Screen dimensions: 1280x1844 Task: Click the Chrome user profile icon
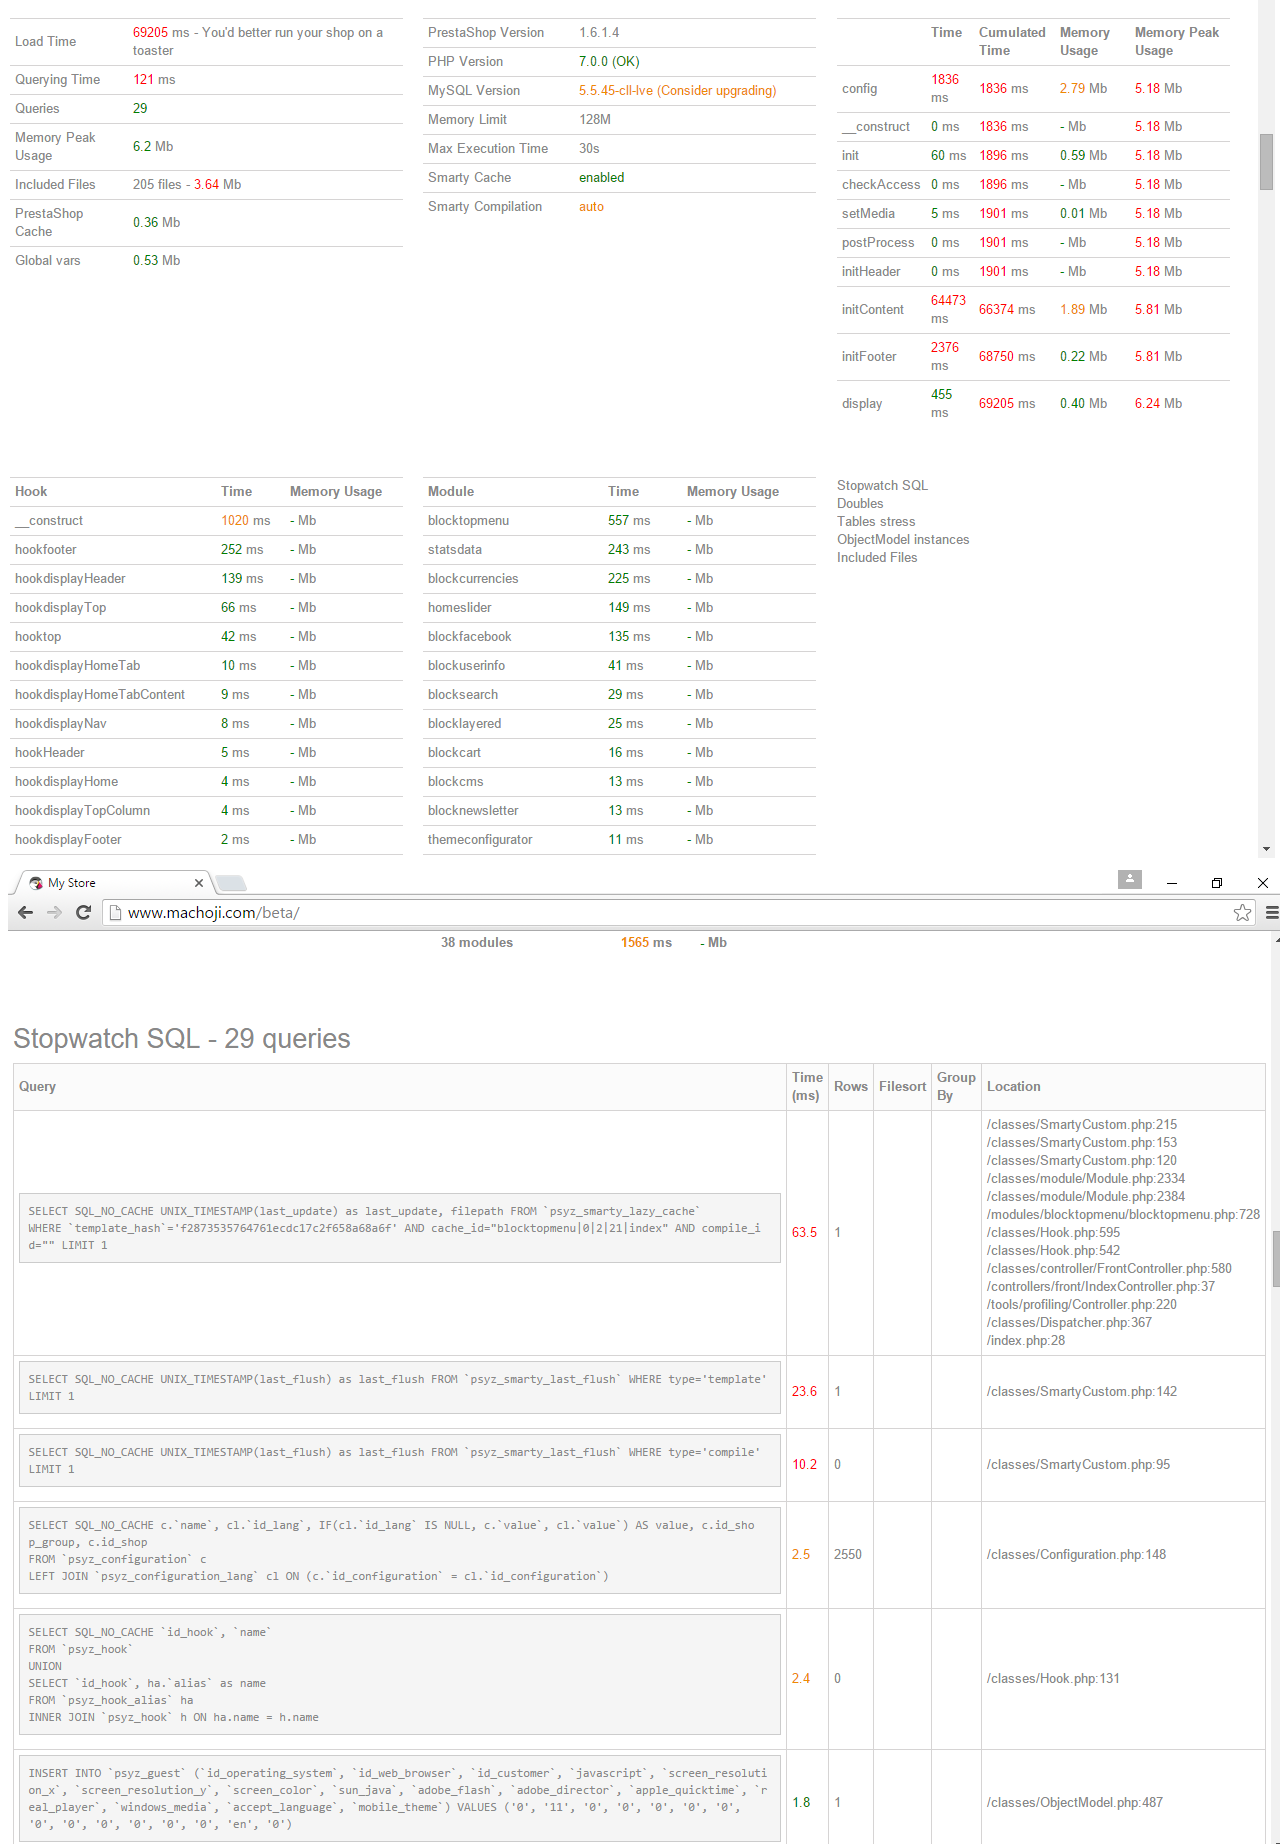pyautogui.click(x=1129, y=879)
